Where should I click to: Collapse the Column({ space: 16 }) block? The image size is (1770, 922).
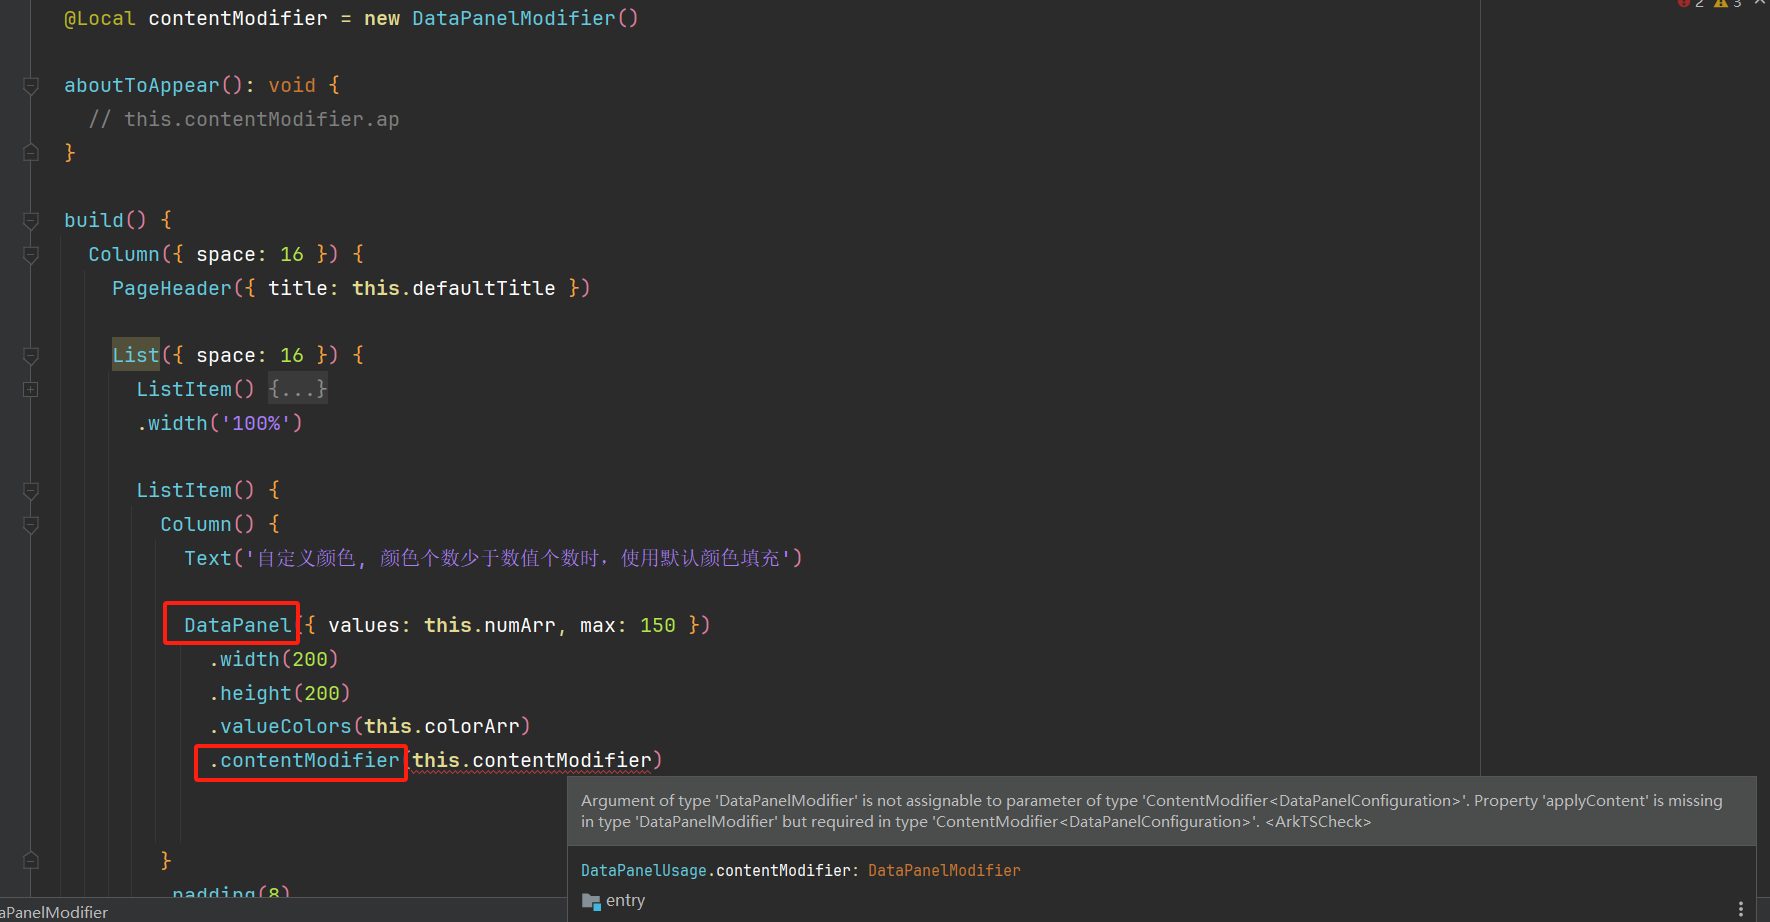31,254
